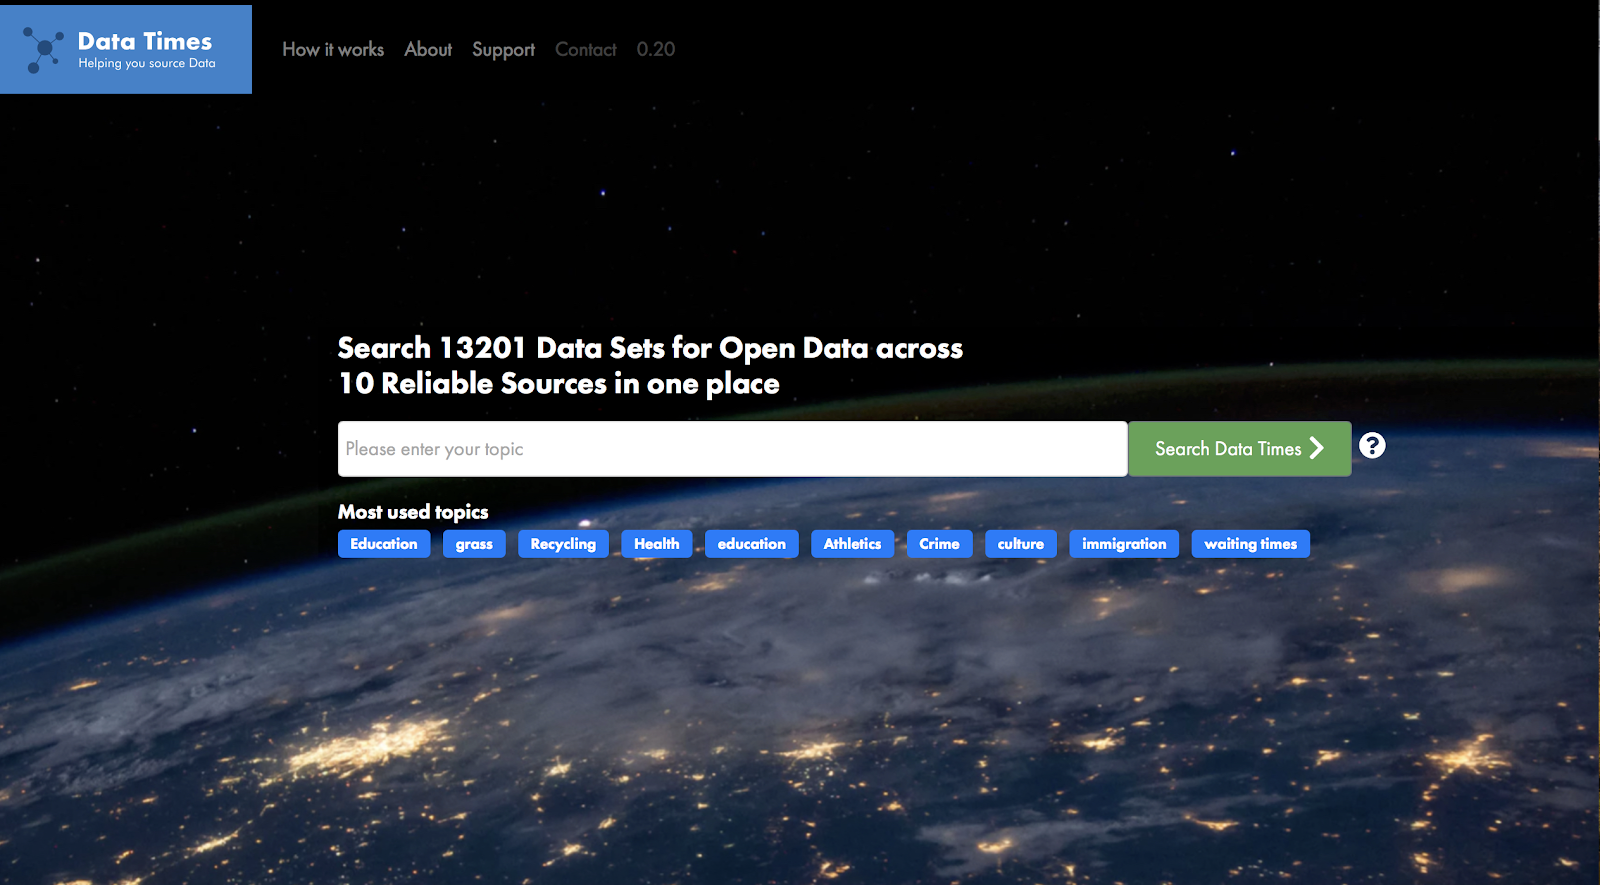The width and height of the screenshot is (1600, 885).
Task: Select the grass topic tag
Action: 474,544
